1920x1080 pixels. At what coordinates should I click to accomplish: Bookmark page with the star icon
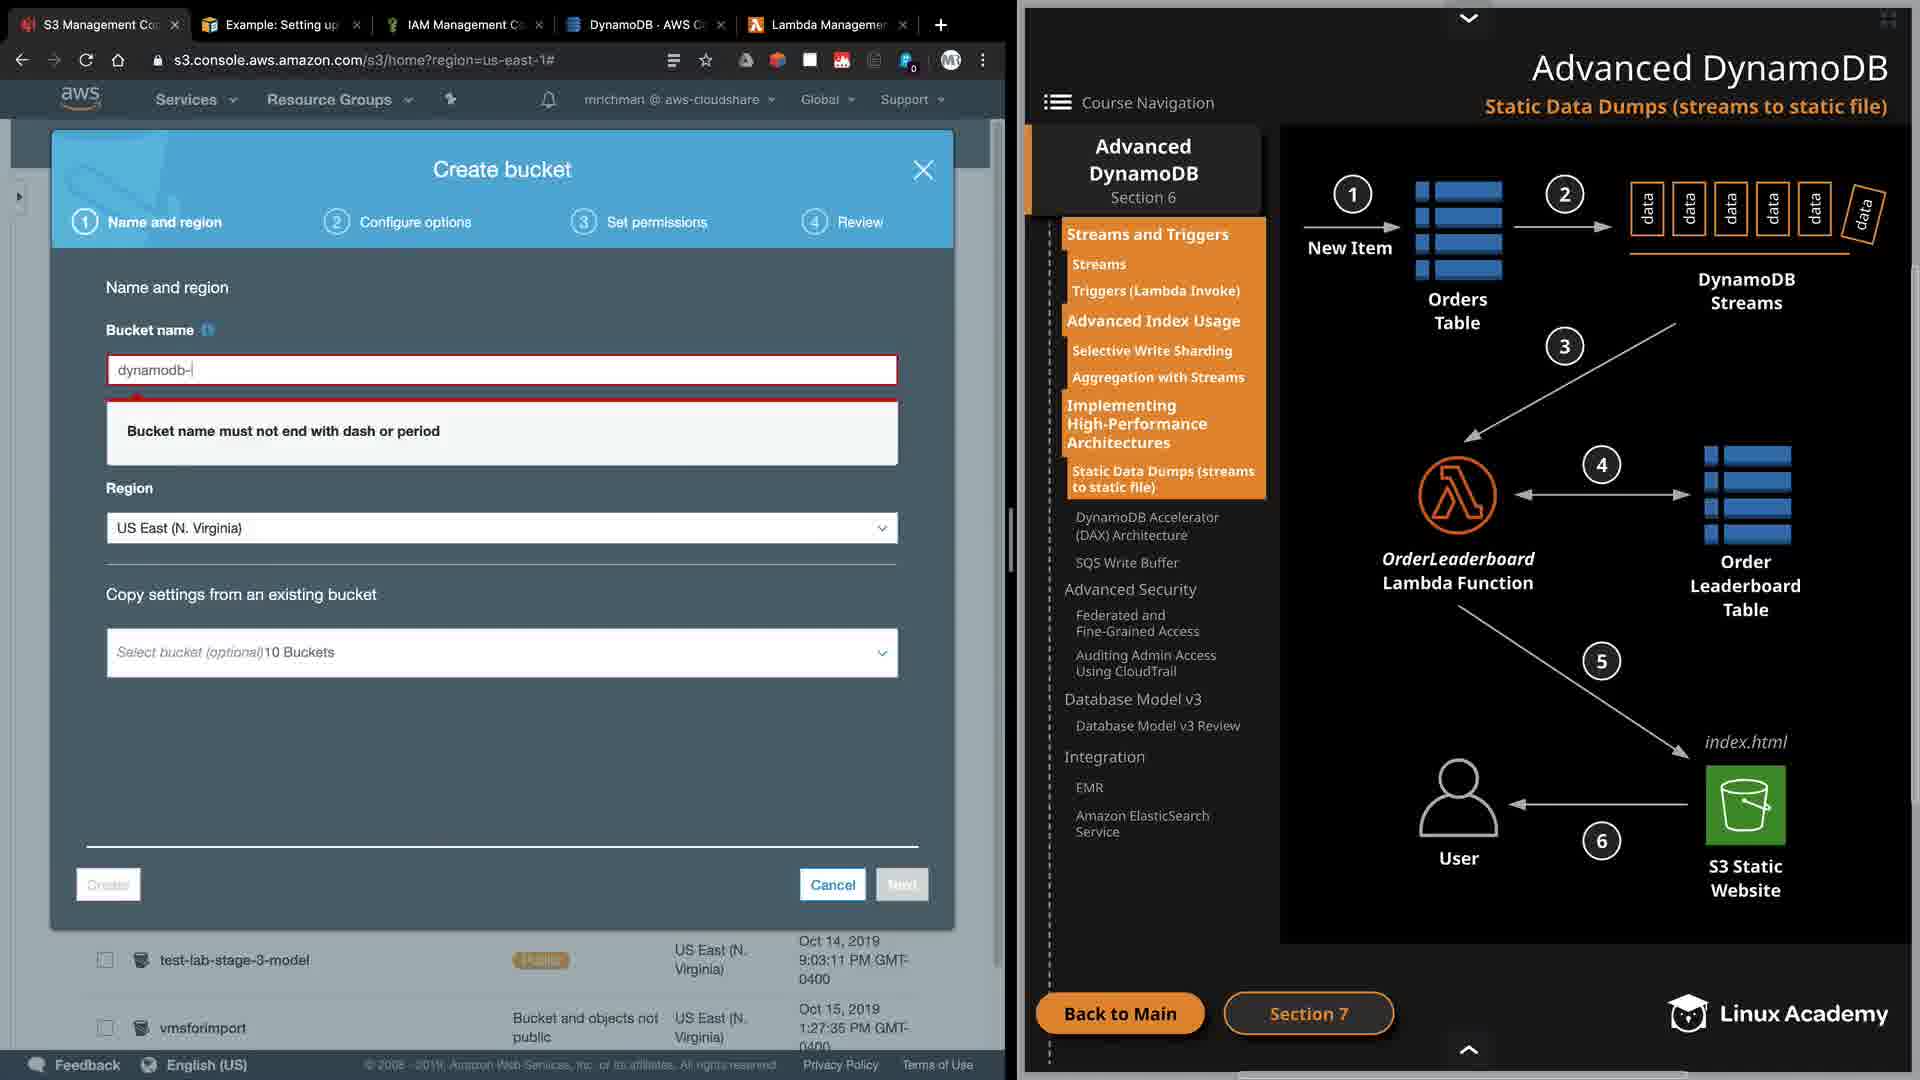click(706, 60)
